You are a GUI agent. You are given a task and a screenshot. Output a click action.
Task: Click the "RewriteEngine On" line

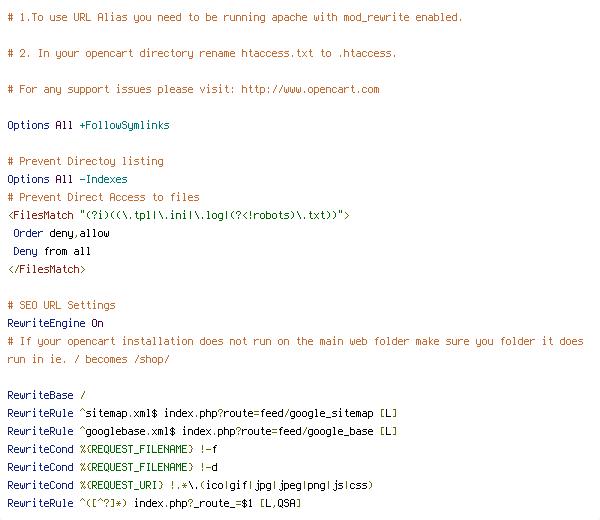55,323
